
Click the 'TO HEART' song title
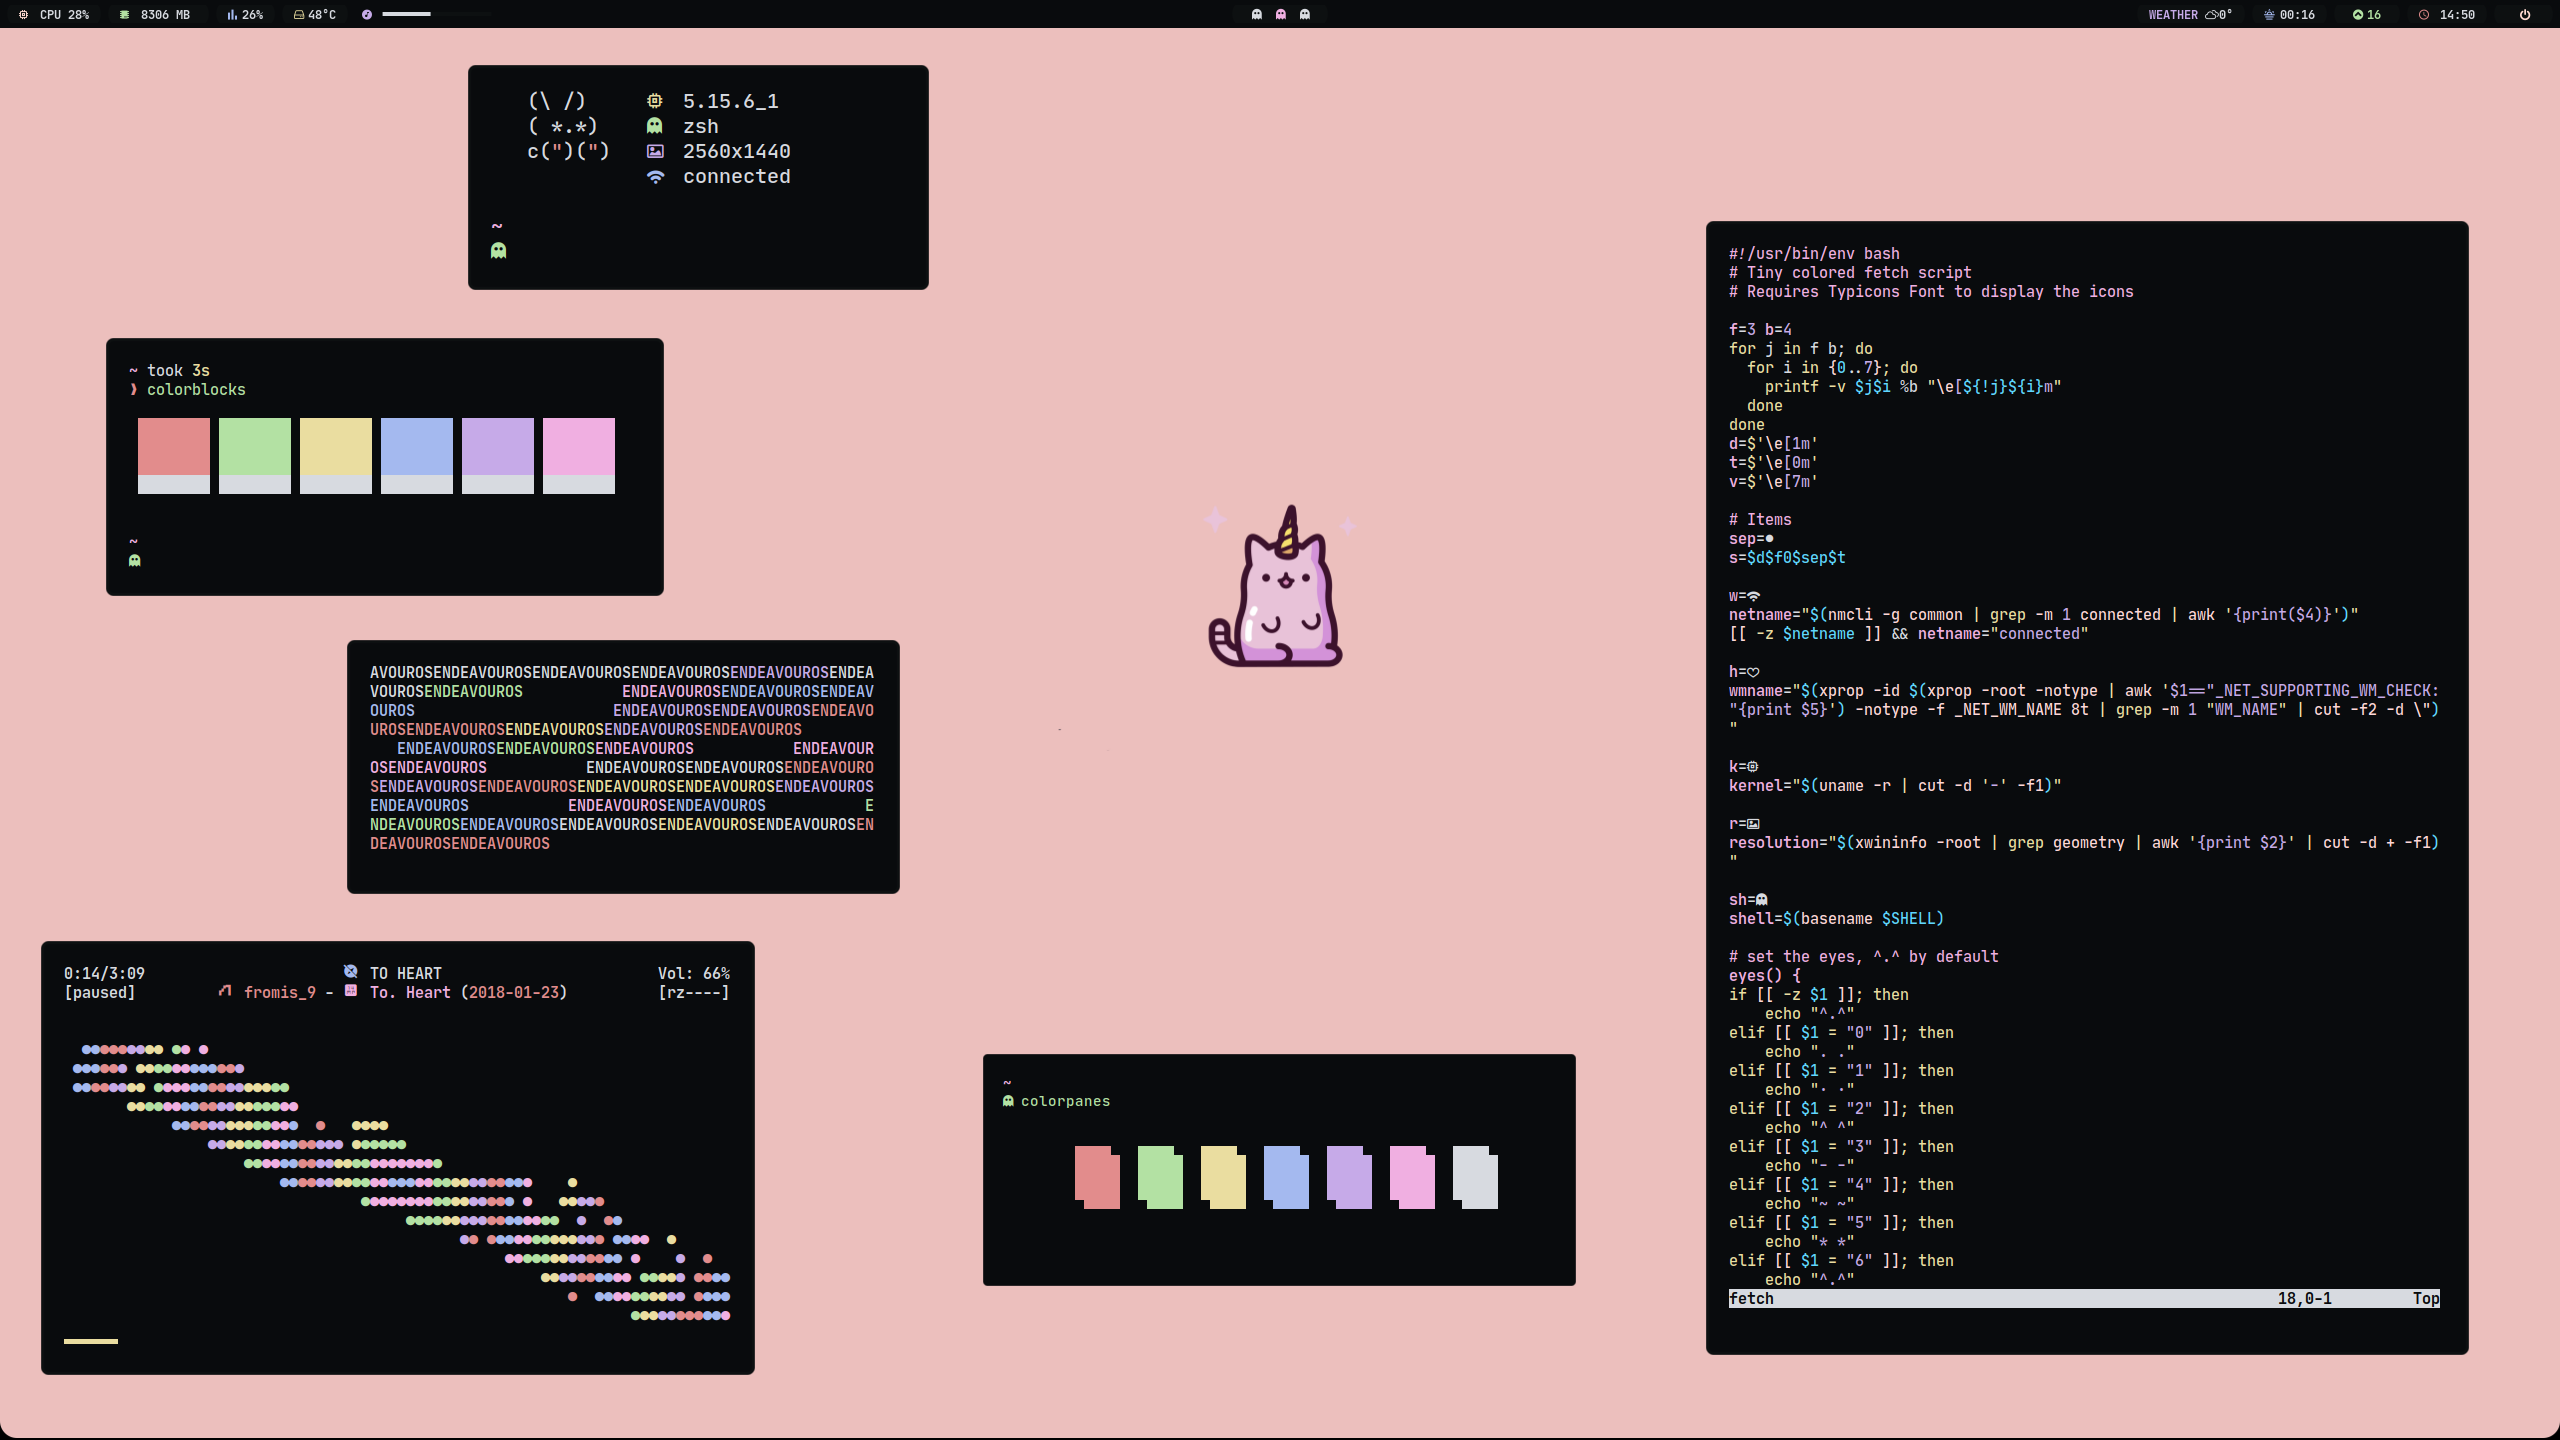pyautogui.click(x=406, y=973)
